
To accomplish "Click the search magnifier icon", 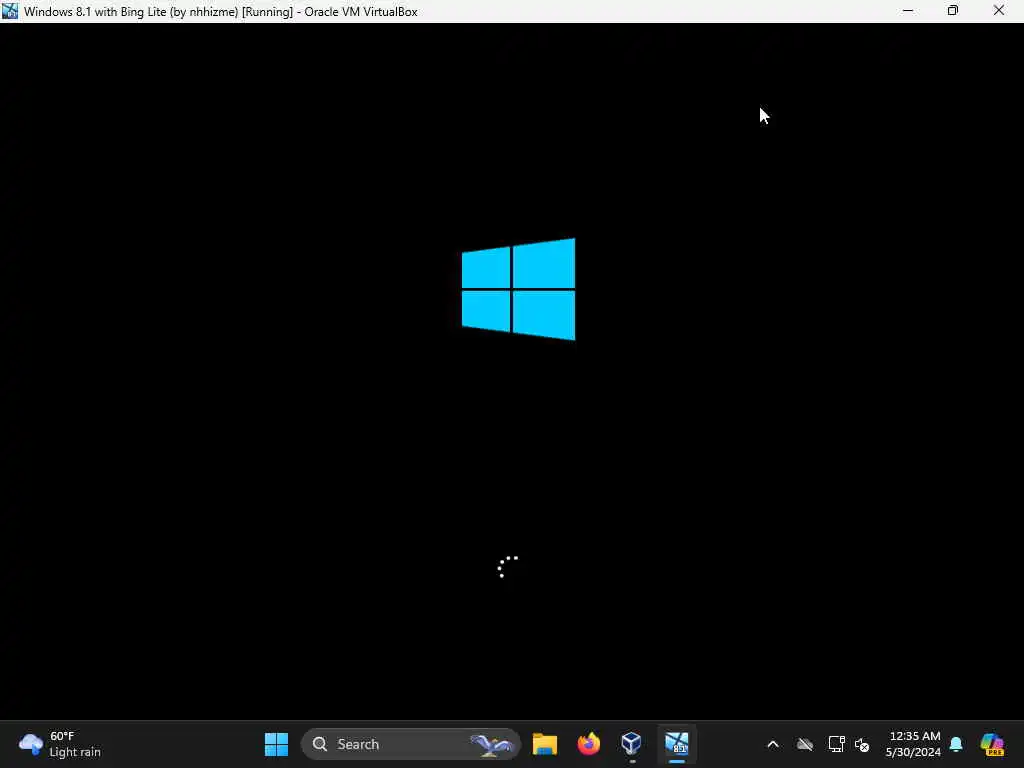I will (319, 744).
